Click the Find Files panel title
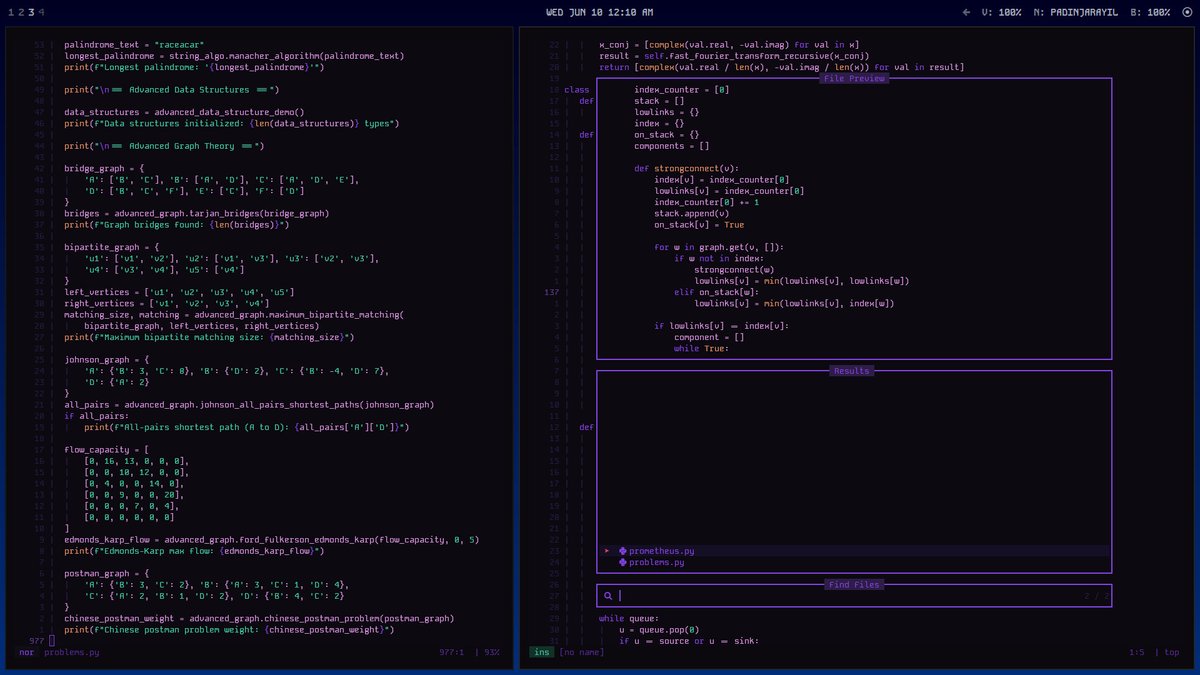Image resolution: width=1200 pixels, height=675 pixels. click(x=853, y=584)
